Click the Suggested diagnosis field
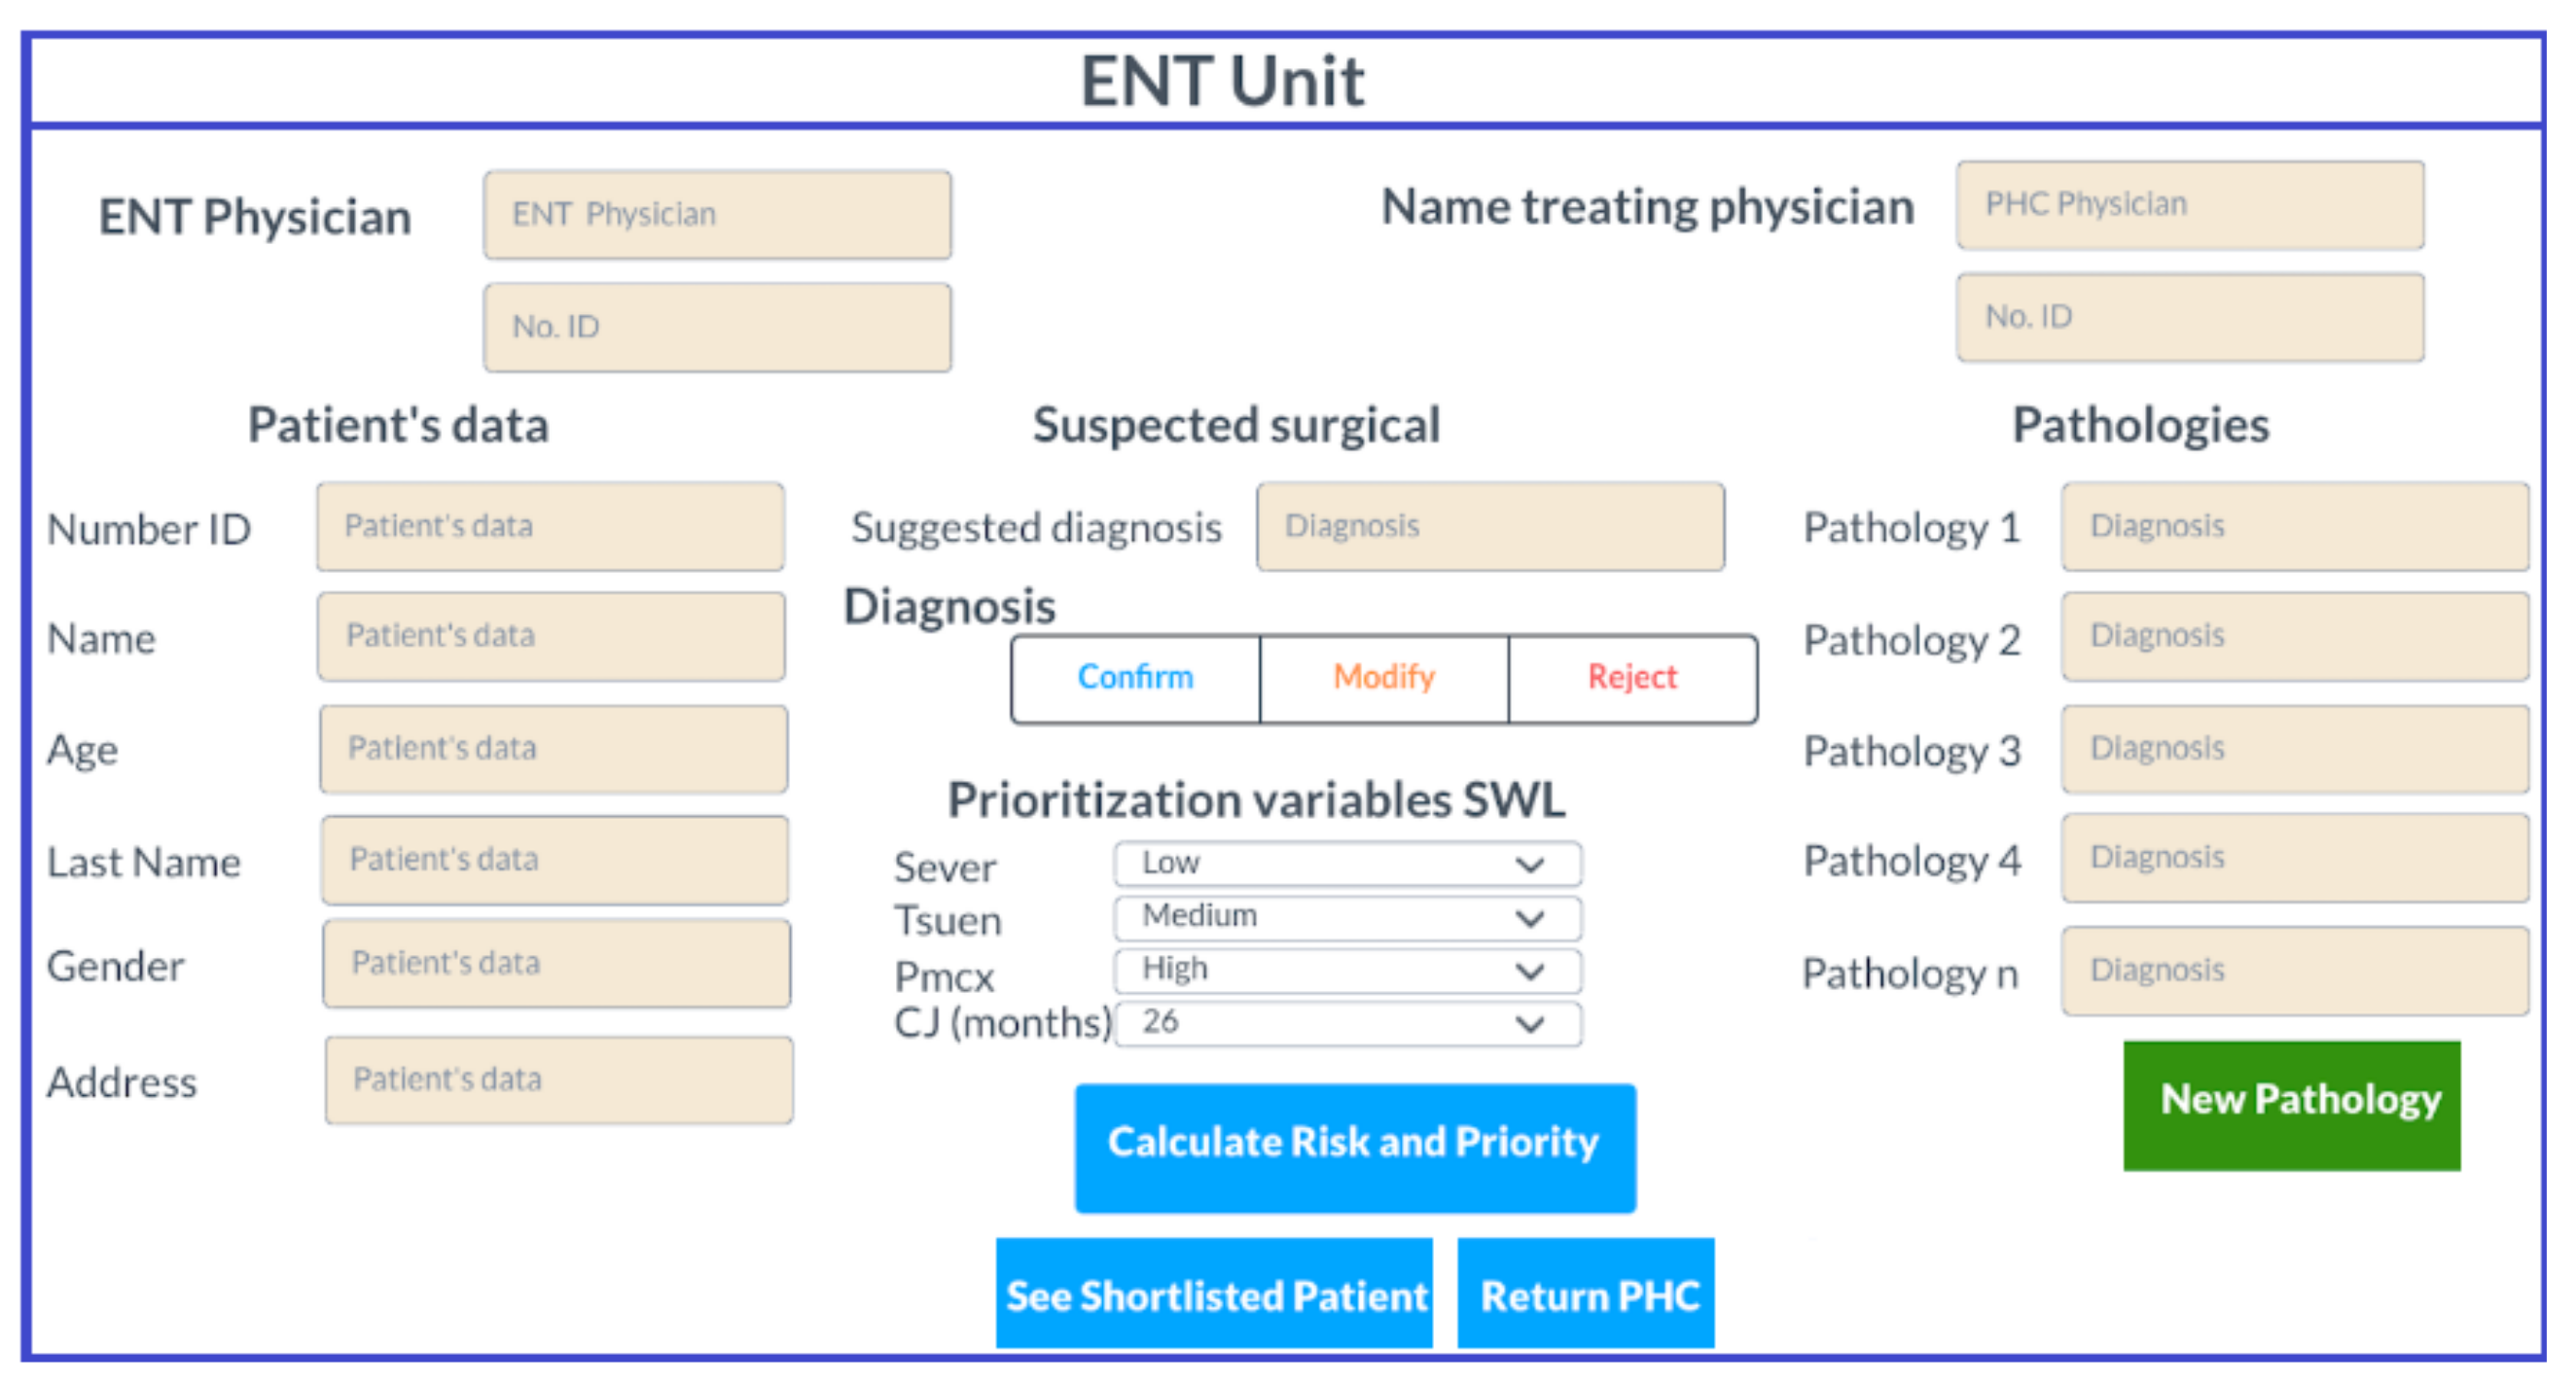The height and width of the screenshot is (1381, 2576). 1490,526
